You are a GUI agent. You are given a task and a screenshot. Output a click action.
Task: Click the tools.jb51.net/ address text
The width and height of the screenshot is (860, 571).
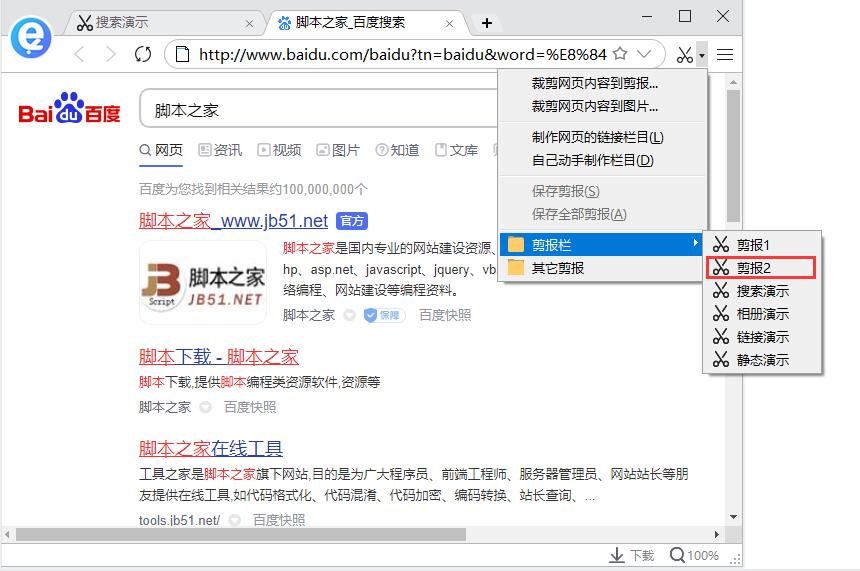179,520
